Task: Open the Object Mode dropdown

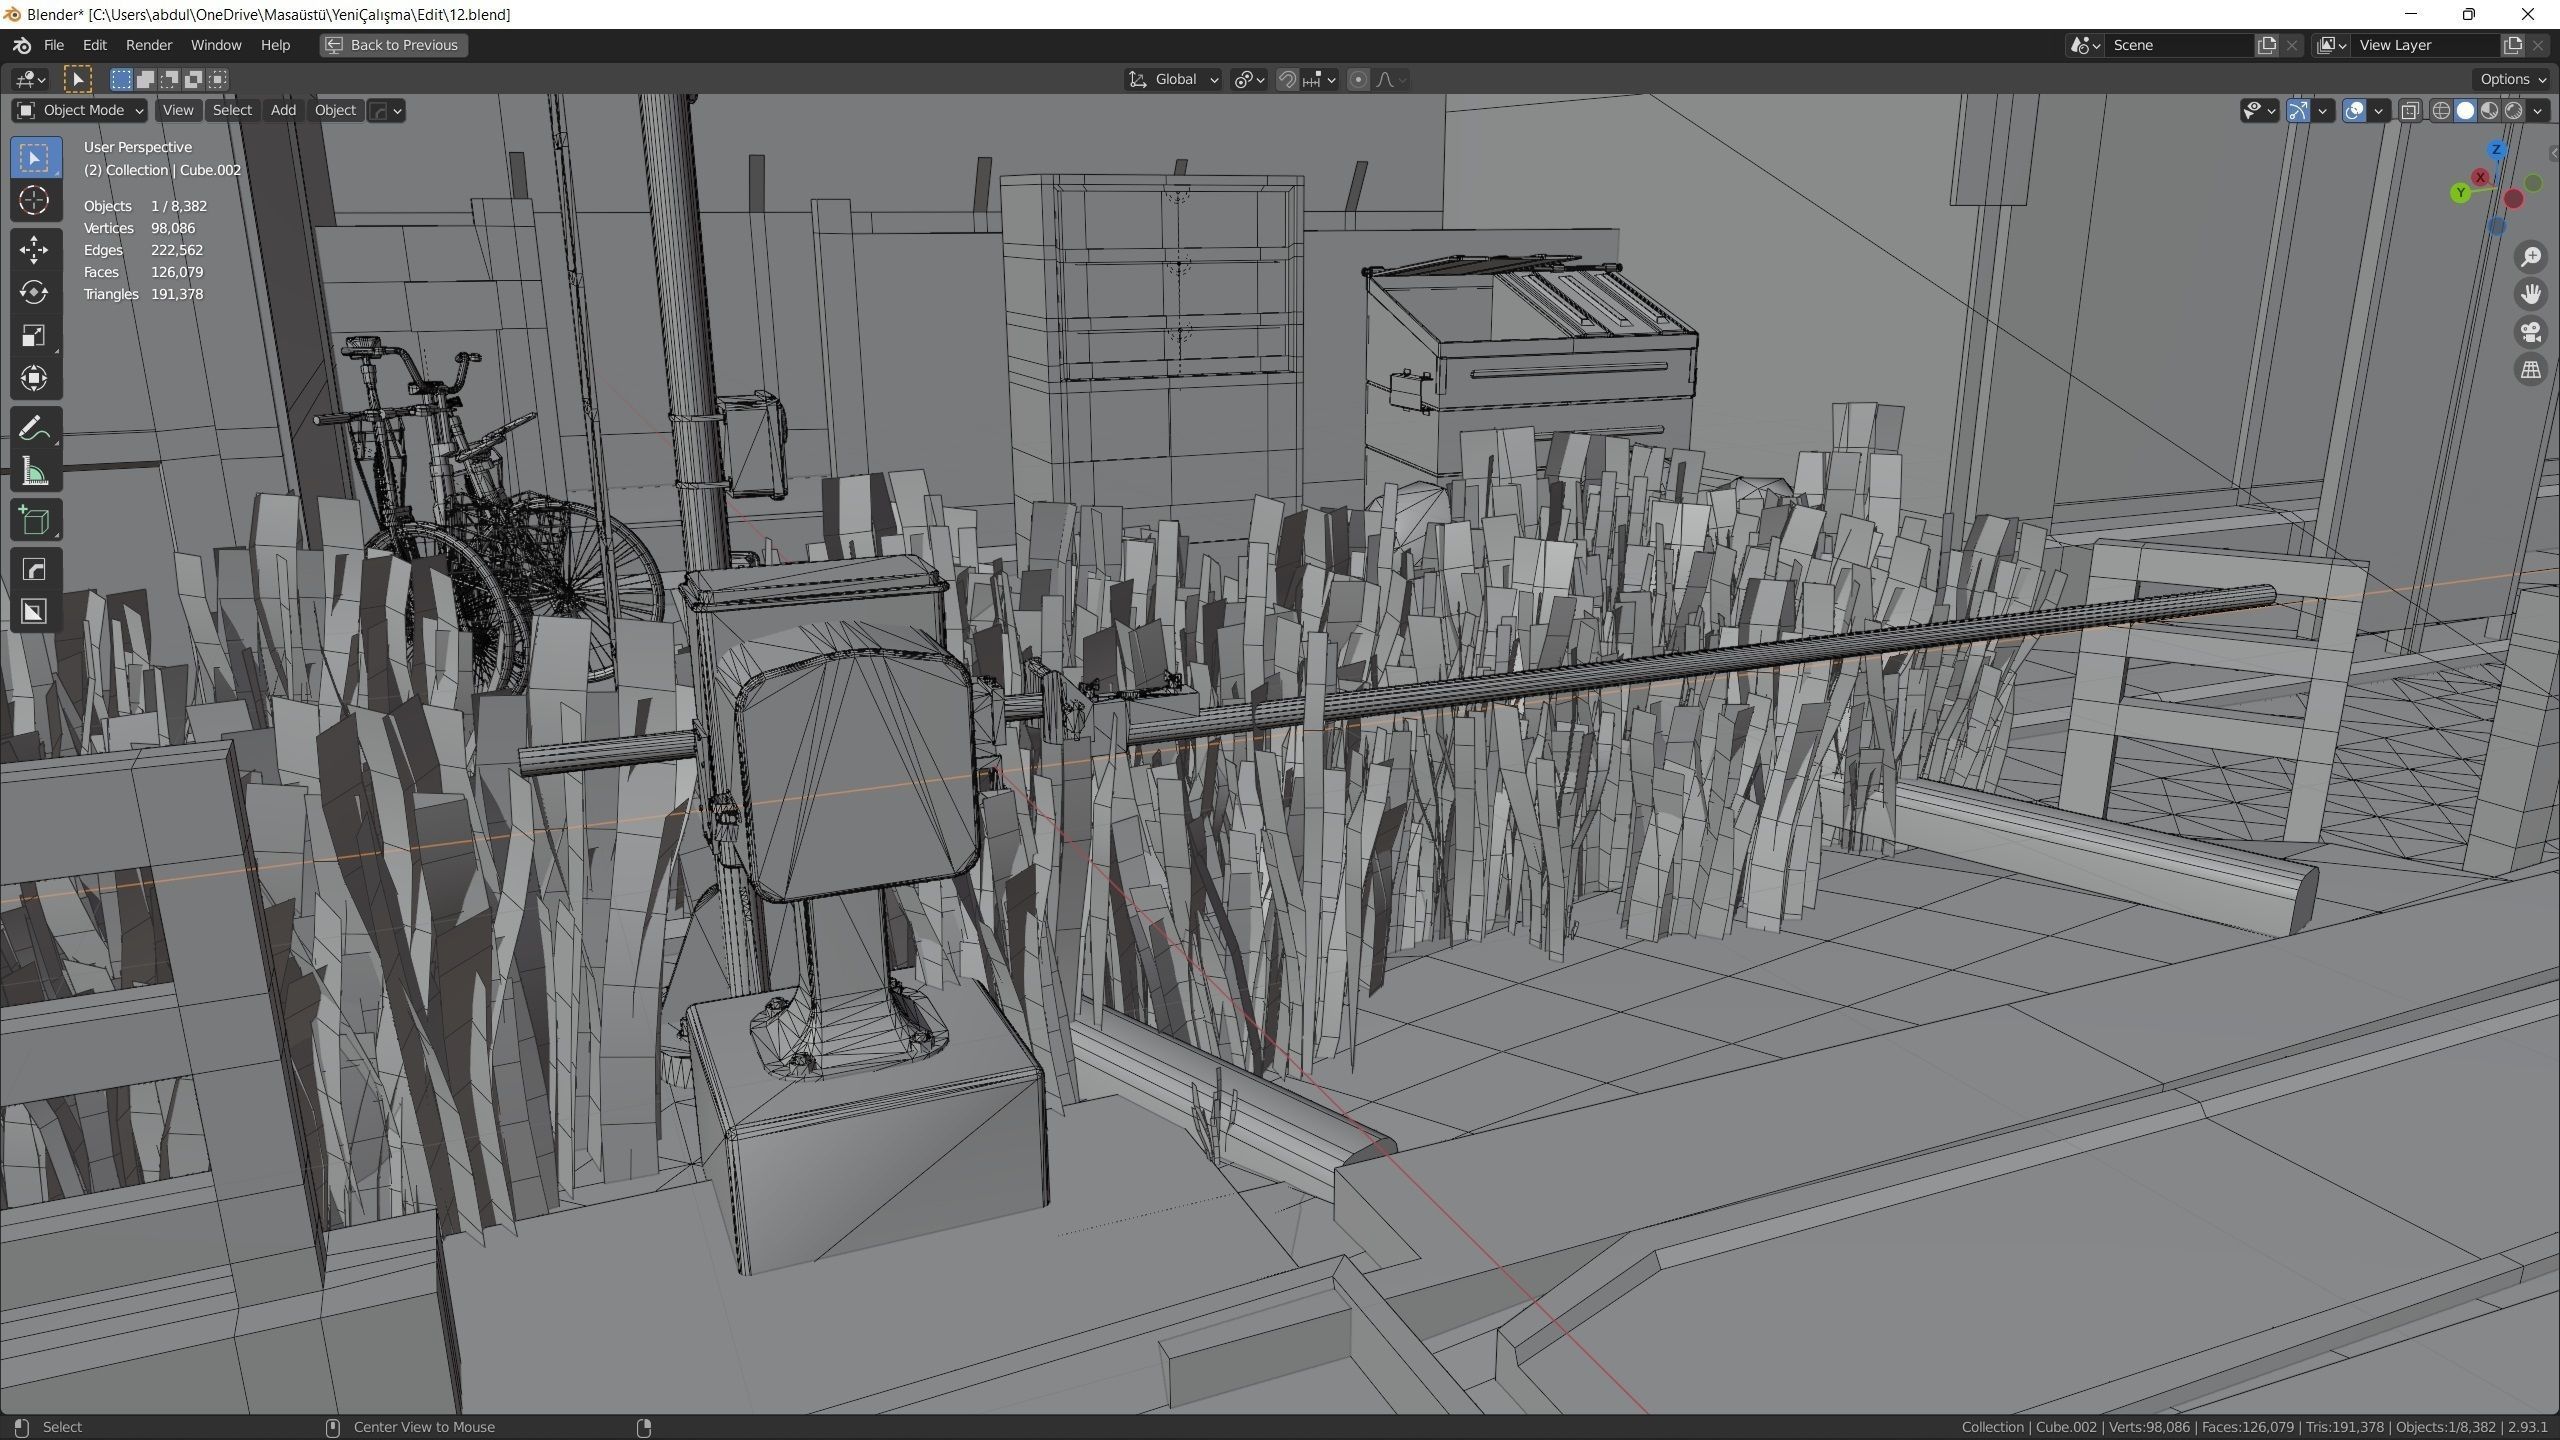Action: (80, 110)
